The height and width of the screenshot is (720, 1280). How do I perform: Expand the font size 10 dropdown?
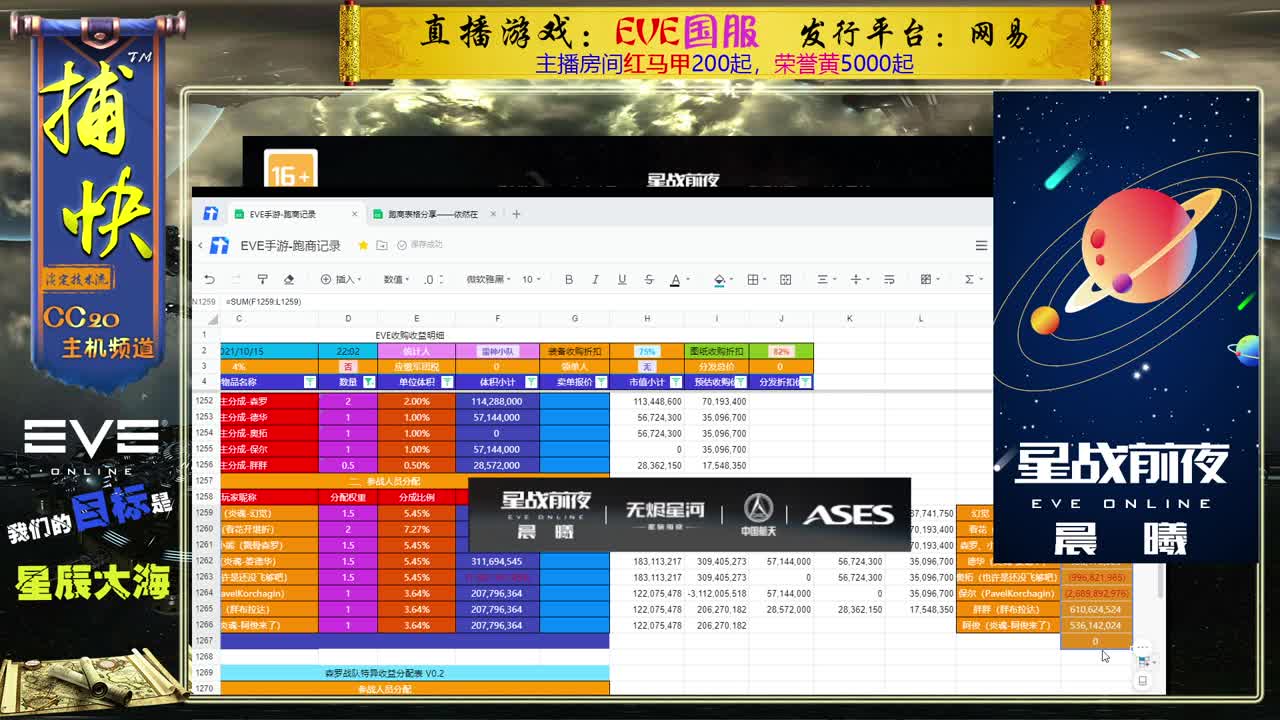tap(531, 280)
